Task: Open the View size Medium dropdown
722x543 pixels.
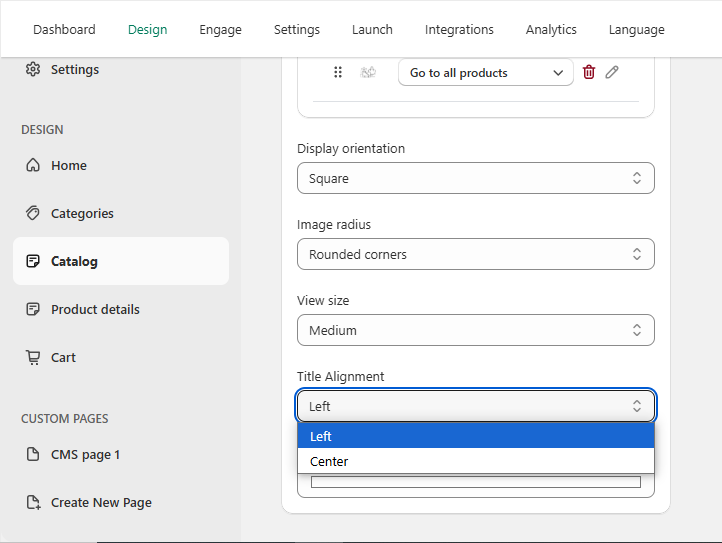Action: tap(476, 330)
